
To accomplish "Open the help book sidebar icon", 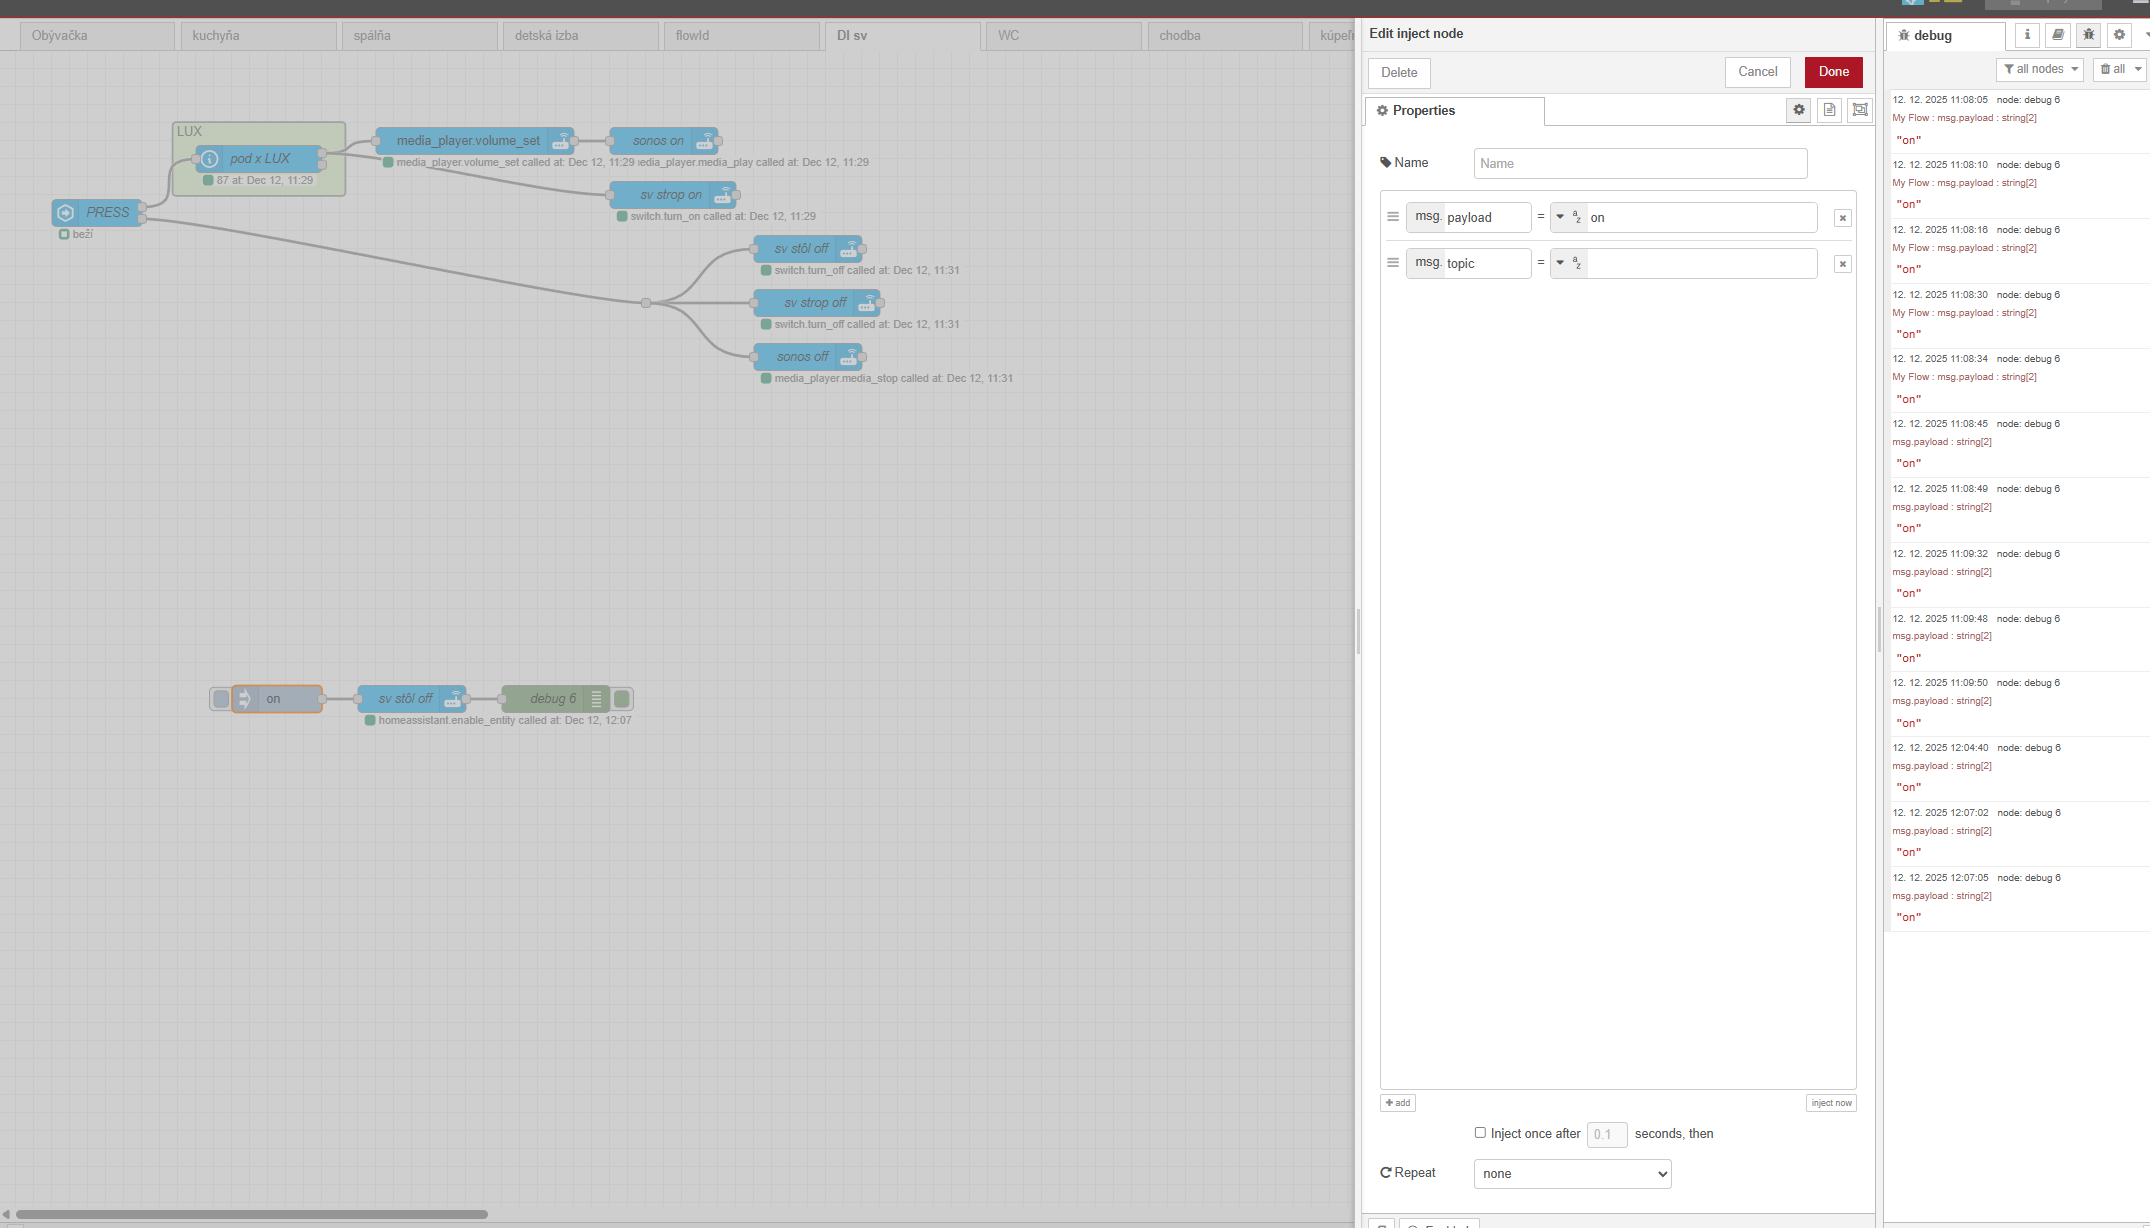I will [x=2058, y=35].
